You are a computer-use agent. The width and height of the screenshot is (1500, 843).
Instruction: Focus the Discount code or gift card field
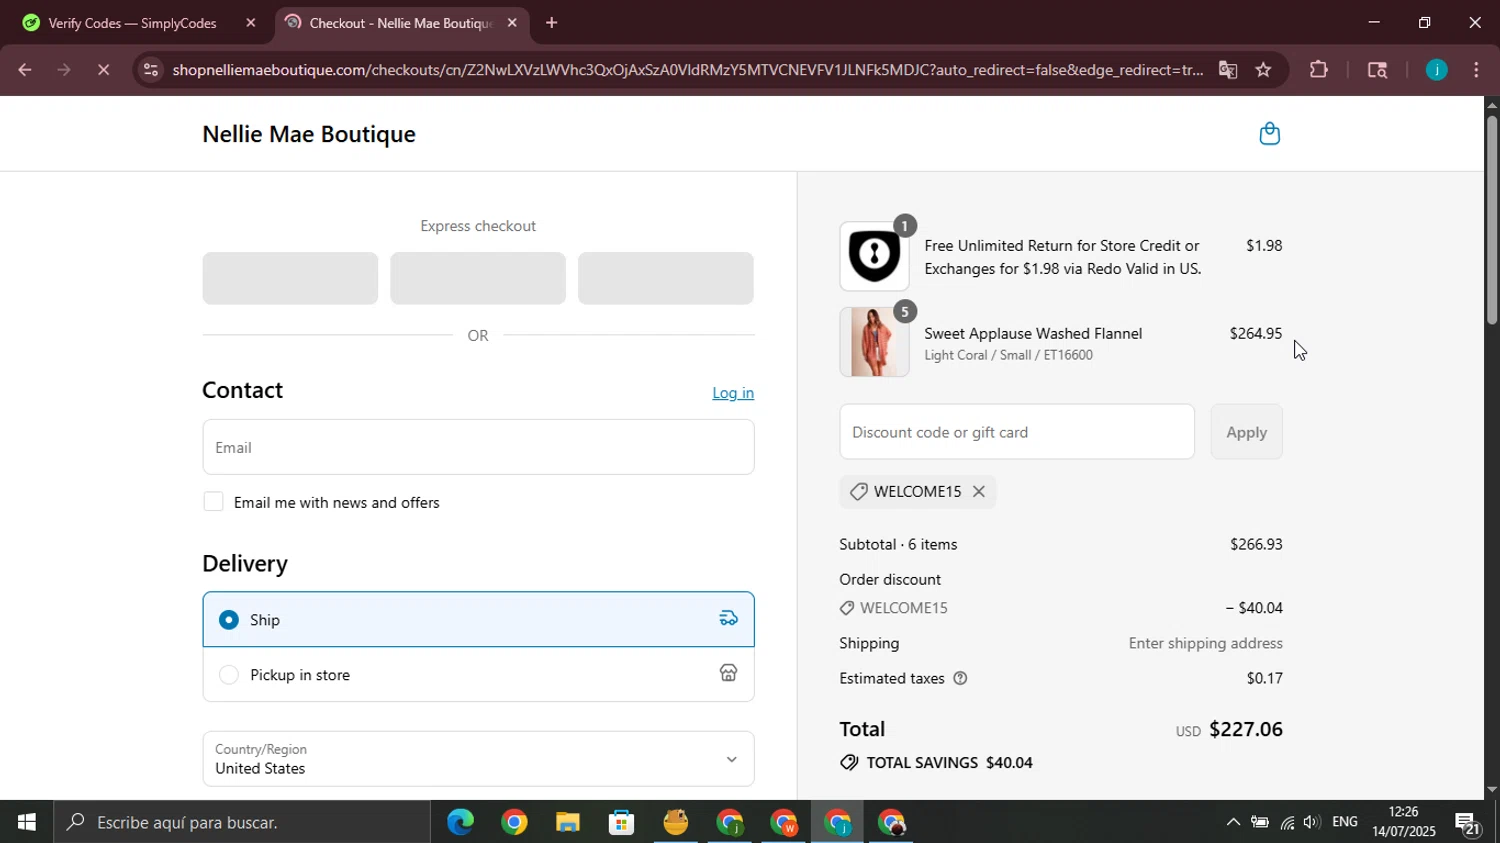tap(1017, 432)
